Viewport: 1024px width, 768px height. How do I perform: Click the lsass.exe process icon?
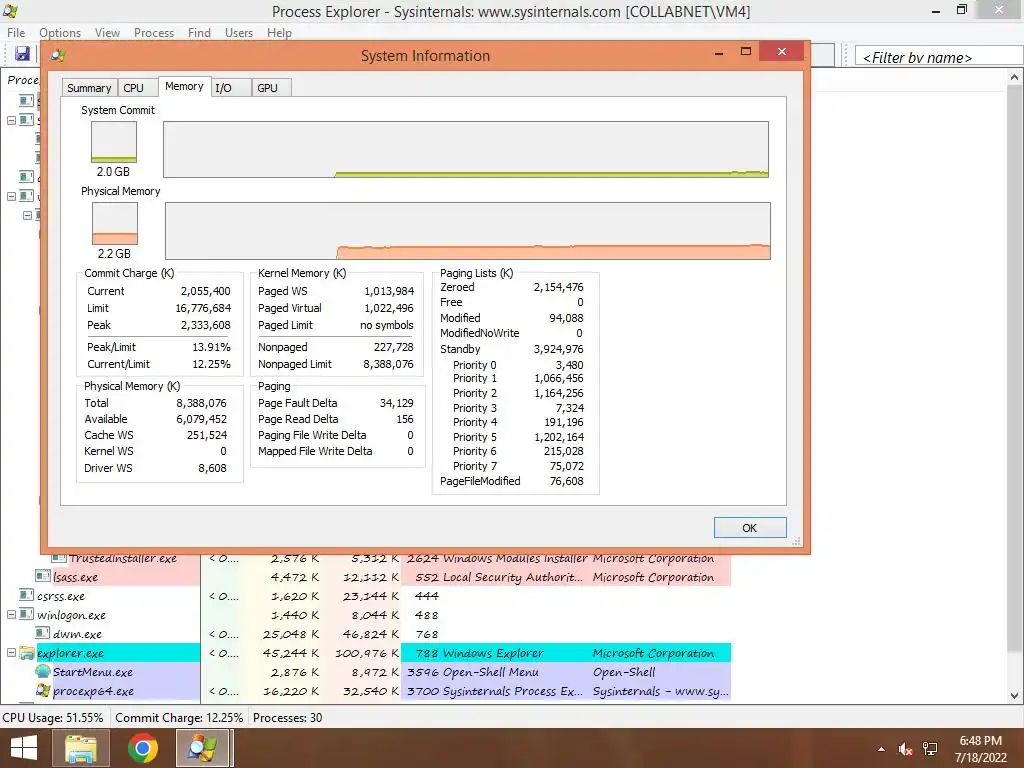pyautogui.click(x=43, y=576)
